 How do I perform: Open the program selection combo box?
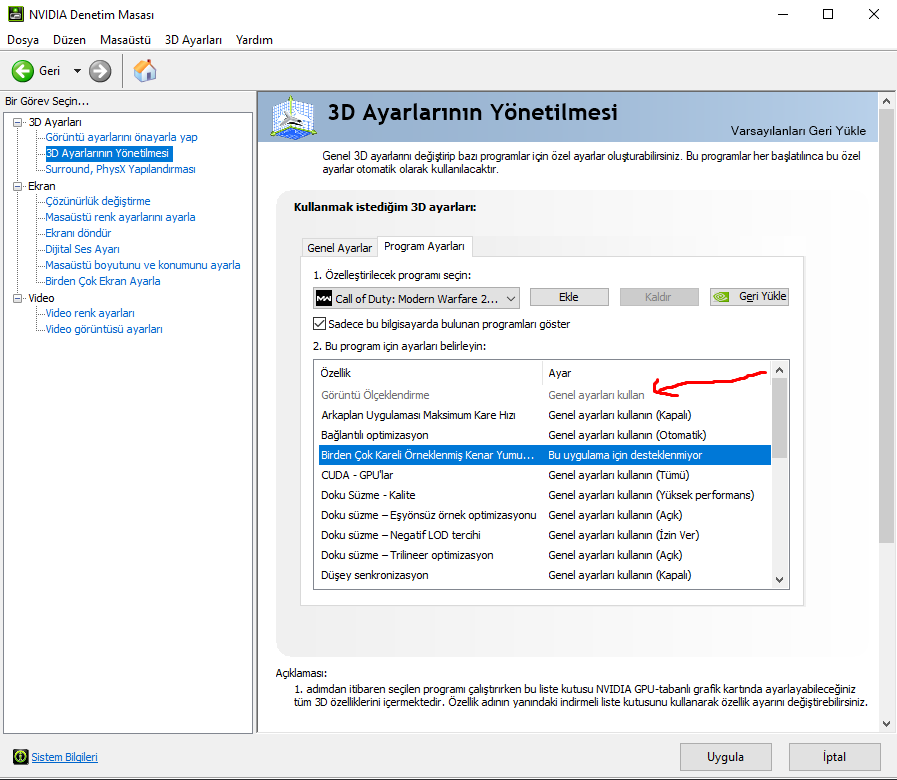tap(416, 298)
